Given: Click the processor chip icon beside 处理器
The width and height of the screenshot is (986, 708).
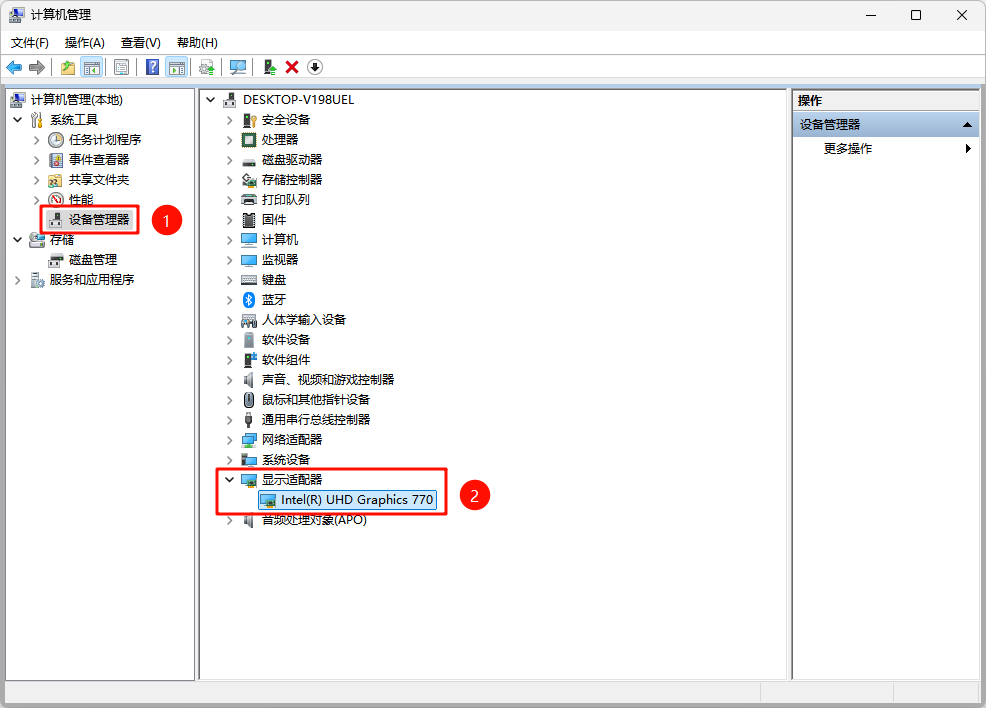Looking at the screenshot, I should (249, 140).
